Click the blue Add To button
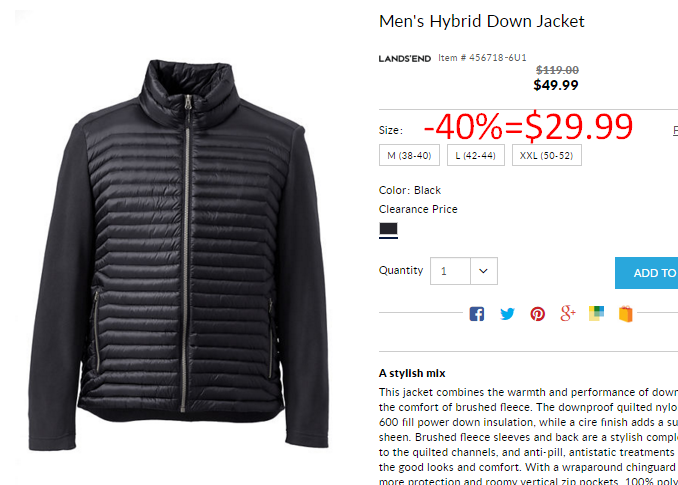678x485 pixels. 646,273
